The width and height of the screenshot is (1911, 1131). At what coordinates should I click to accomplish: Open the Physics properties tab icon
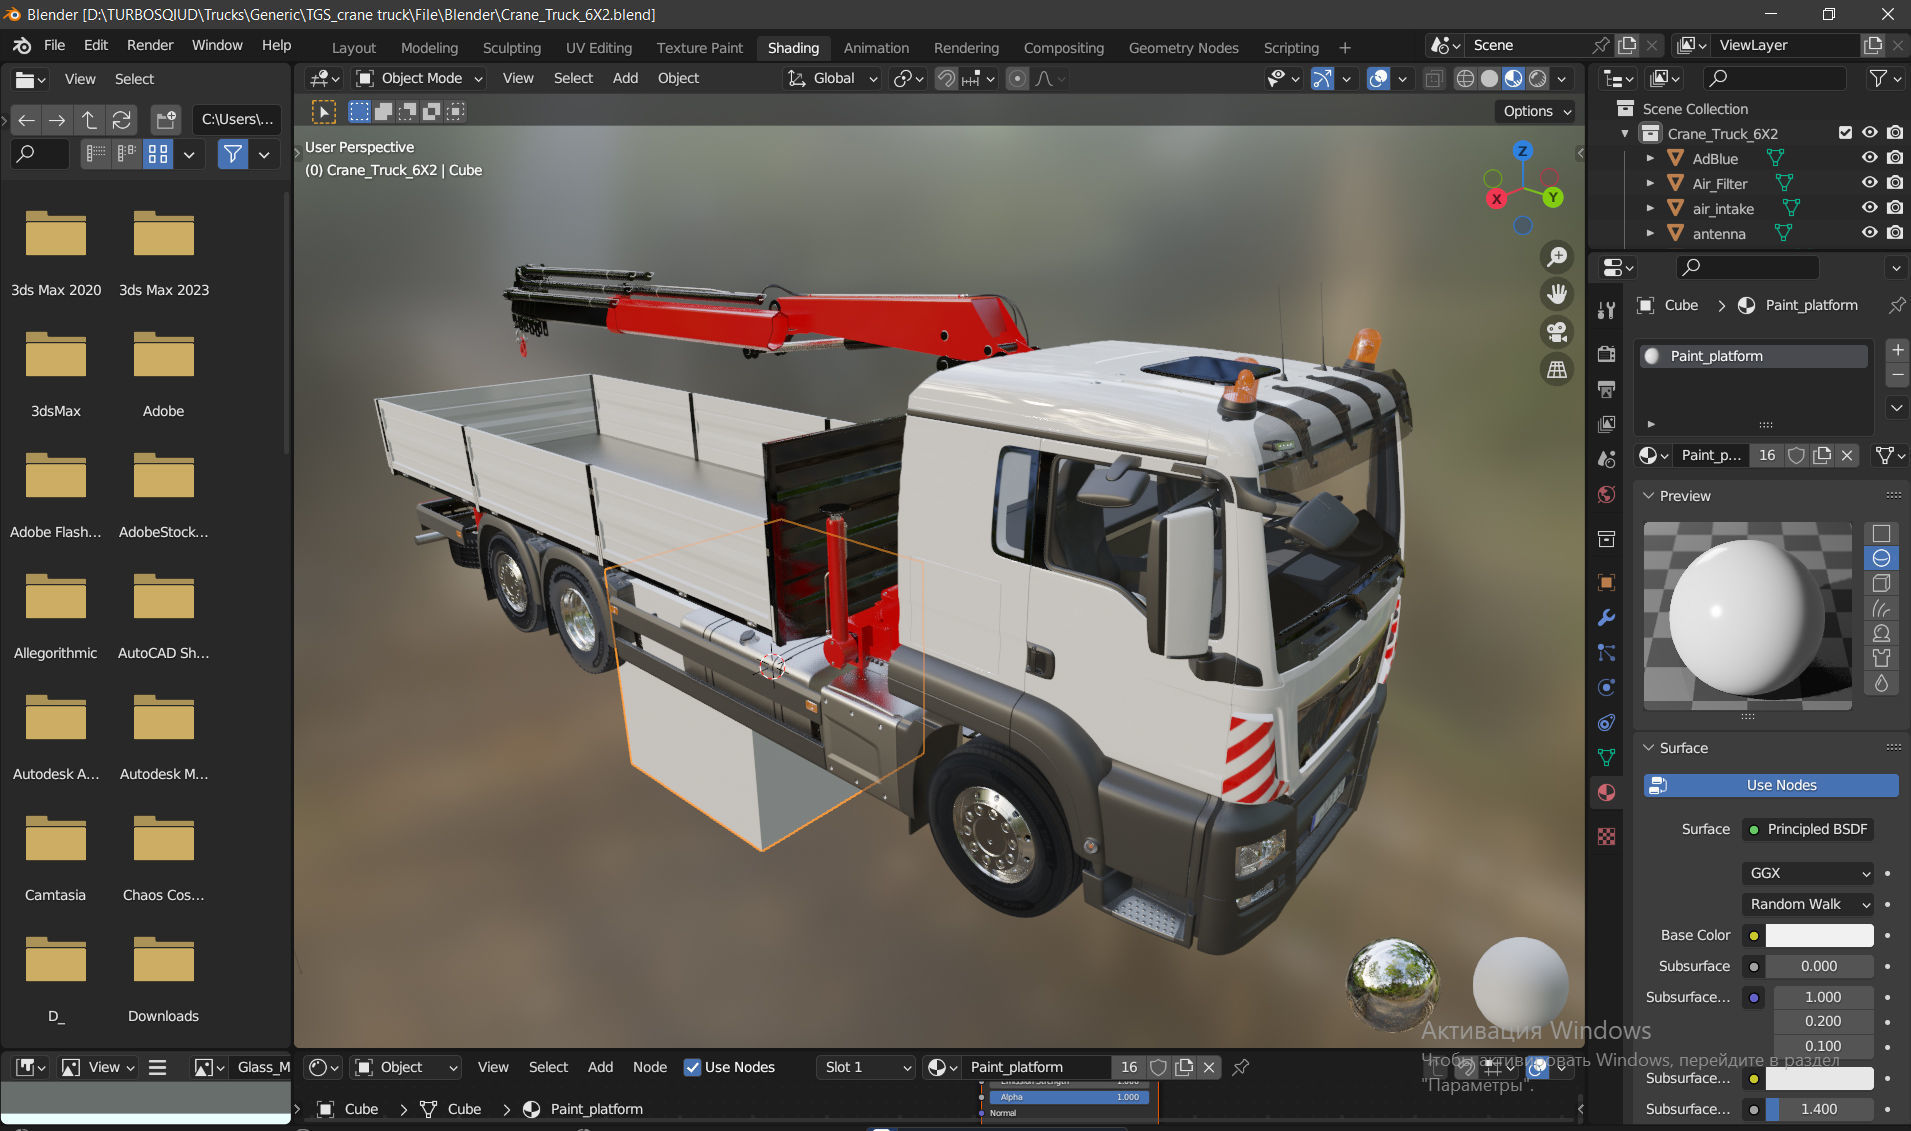(x=1606, y=688)
